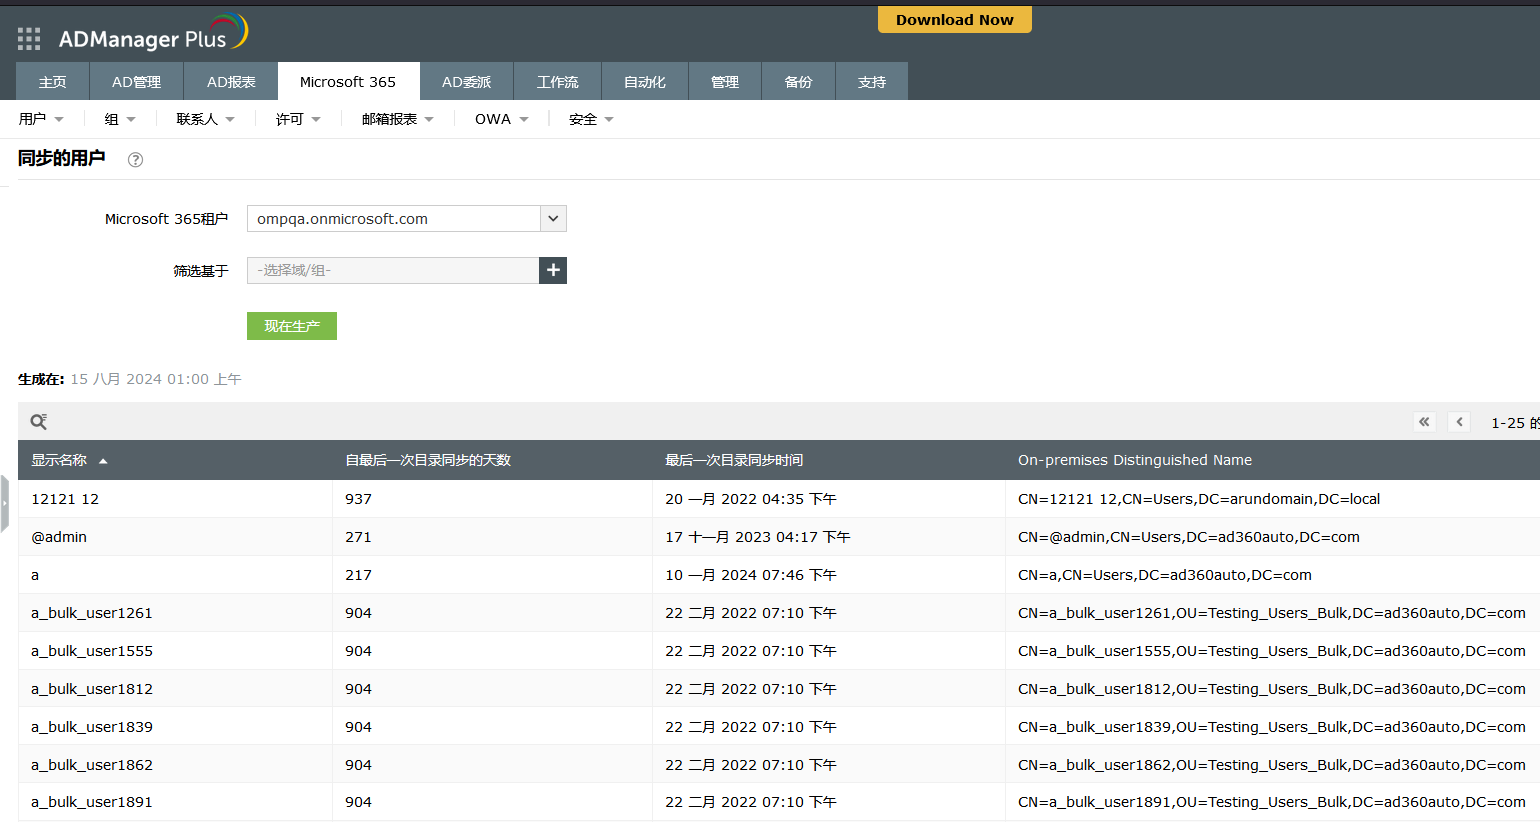Screen dimensions: 1540x822
Task: Open the 许可 dropdown menu
Action: tap(298, 119)
